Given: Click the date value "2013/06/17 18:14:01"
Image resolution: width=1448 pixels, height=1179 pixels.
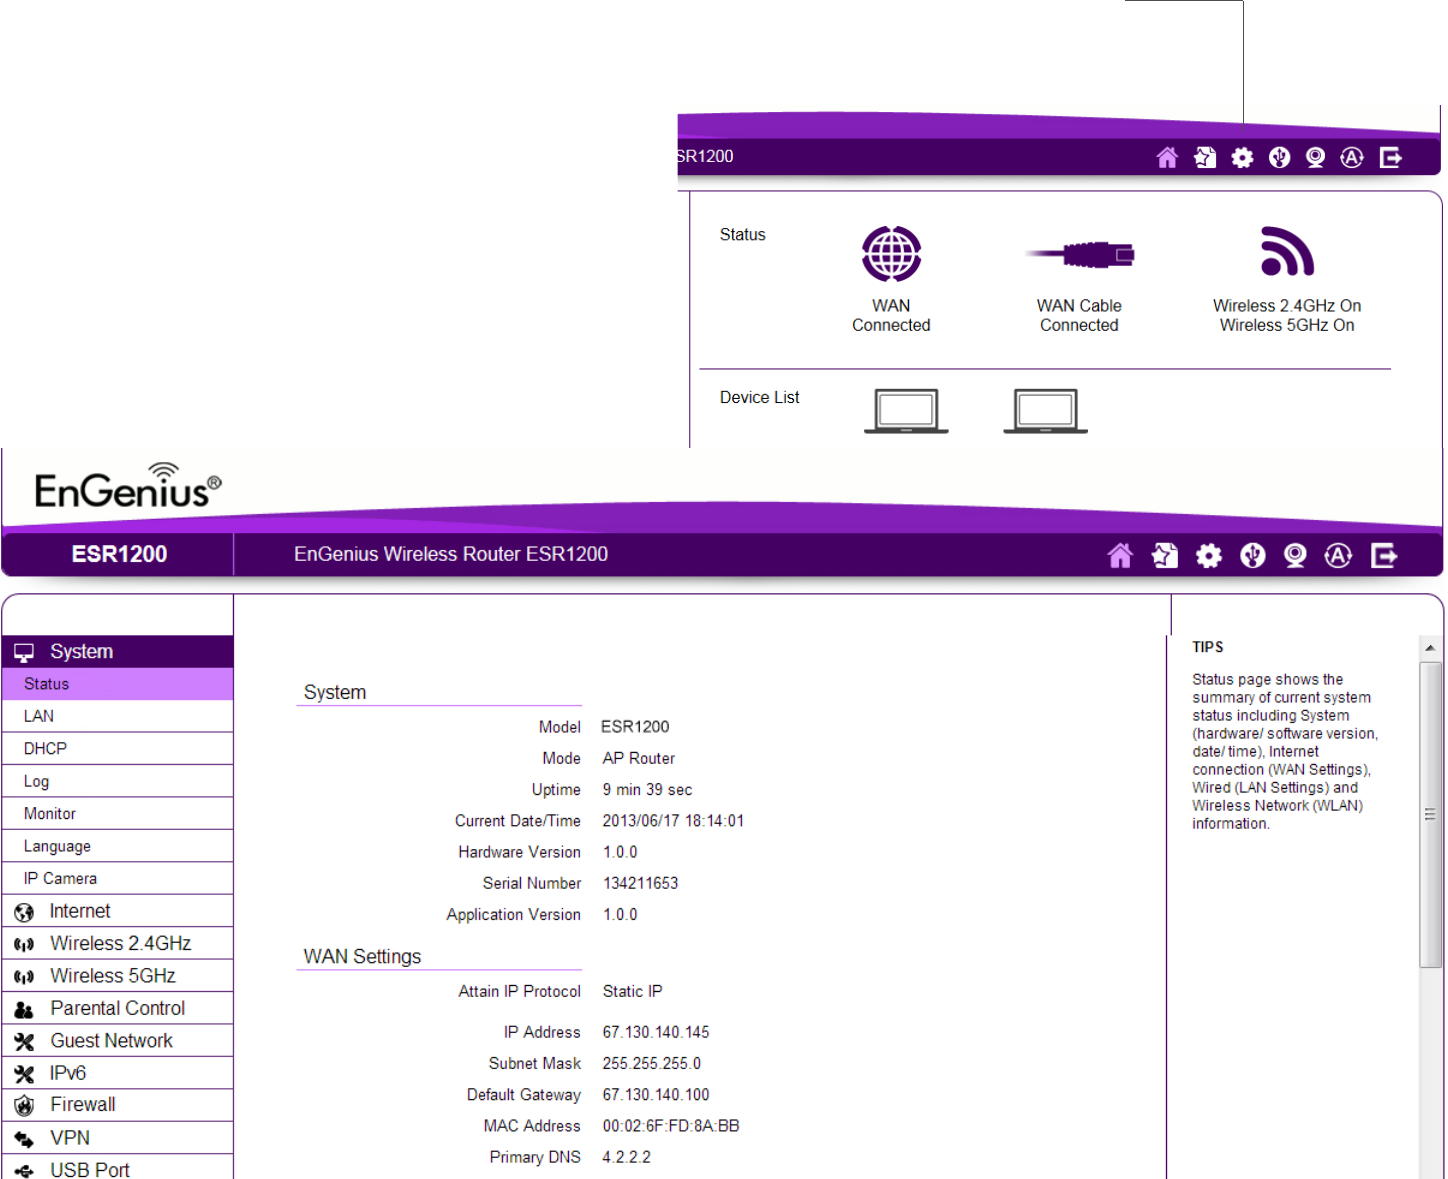Looking at the screenshot, I should point(673,821).
